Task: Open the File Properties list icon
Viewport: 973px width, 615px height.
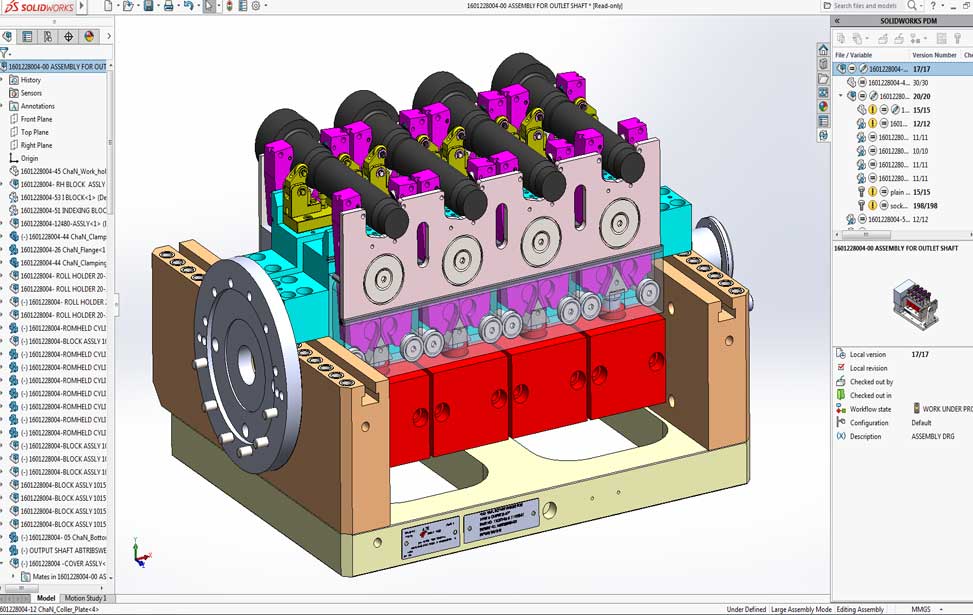Action: pyautogui.click(x=242, y=6)
